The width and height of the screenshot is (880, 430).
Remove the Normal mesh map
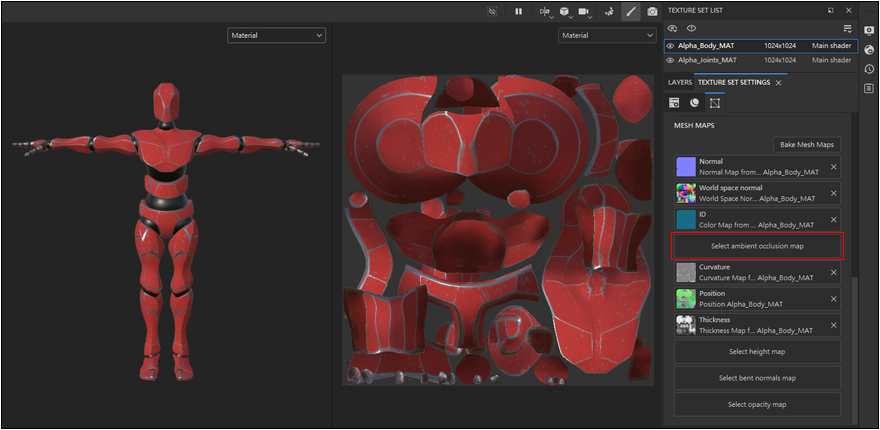tap(833, 167)
